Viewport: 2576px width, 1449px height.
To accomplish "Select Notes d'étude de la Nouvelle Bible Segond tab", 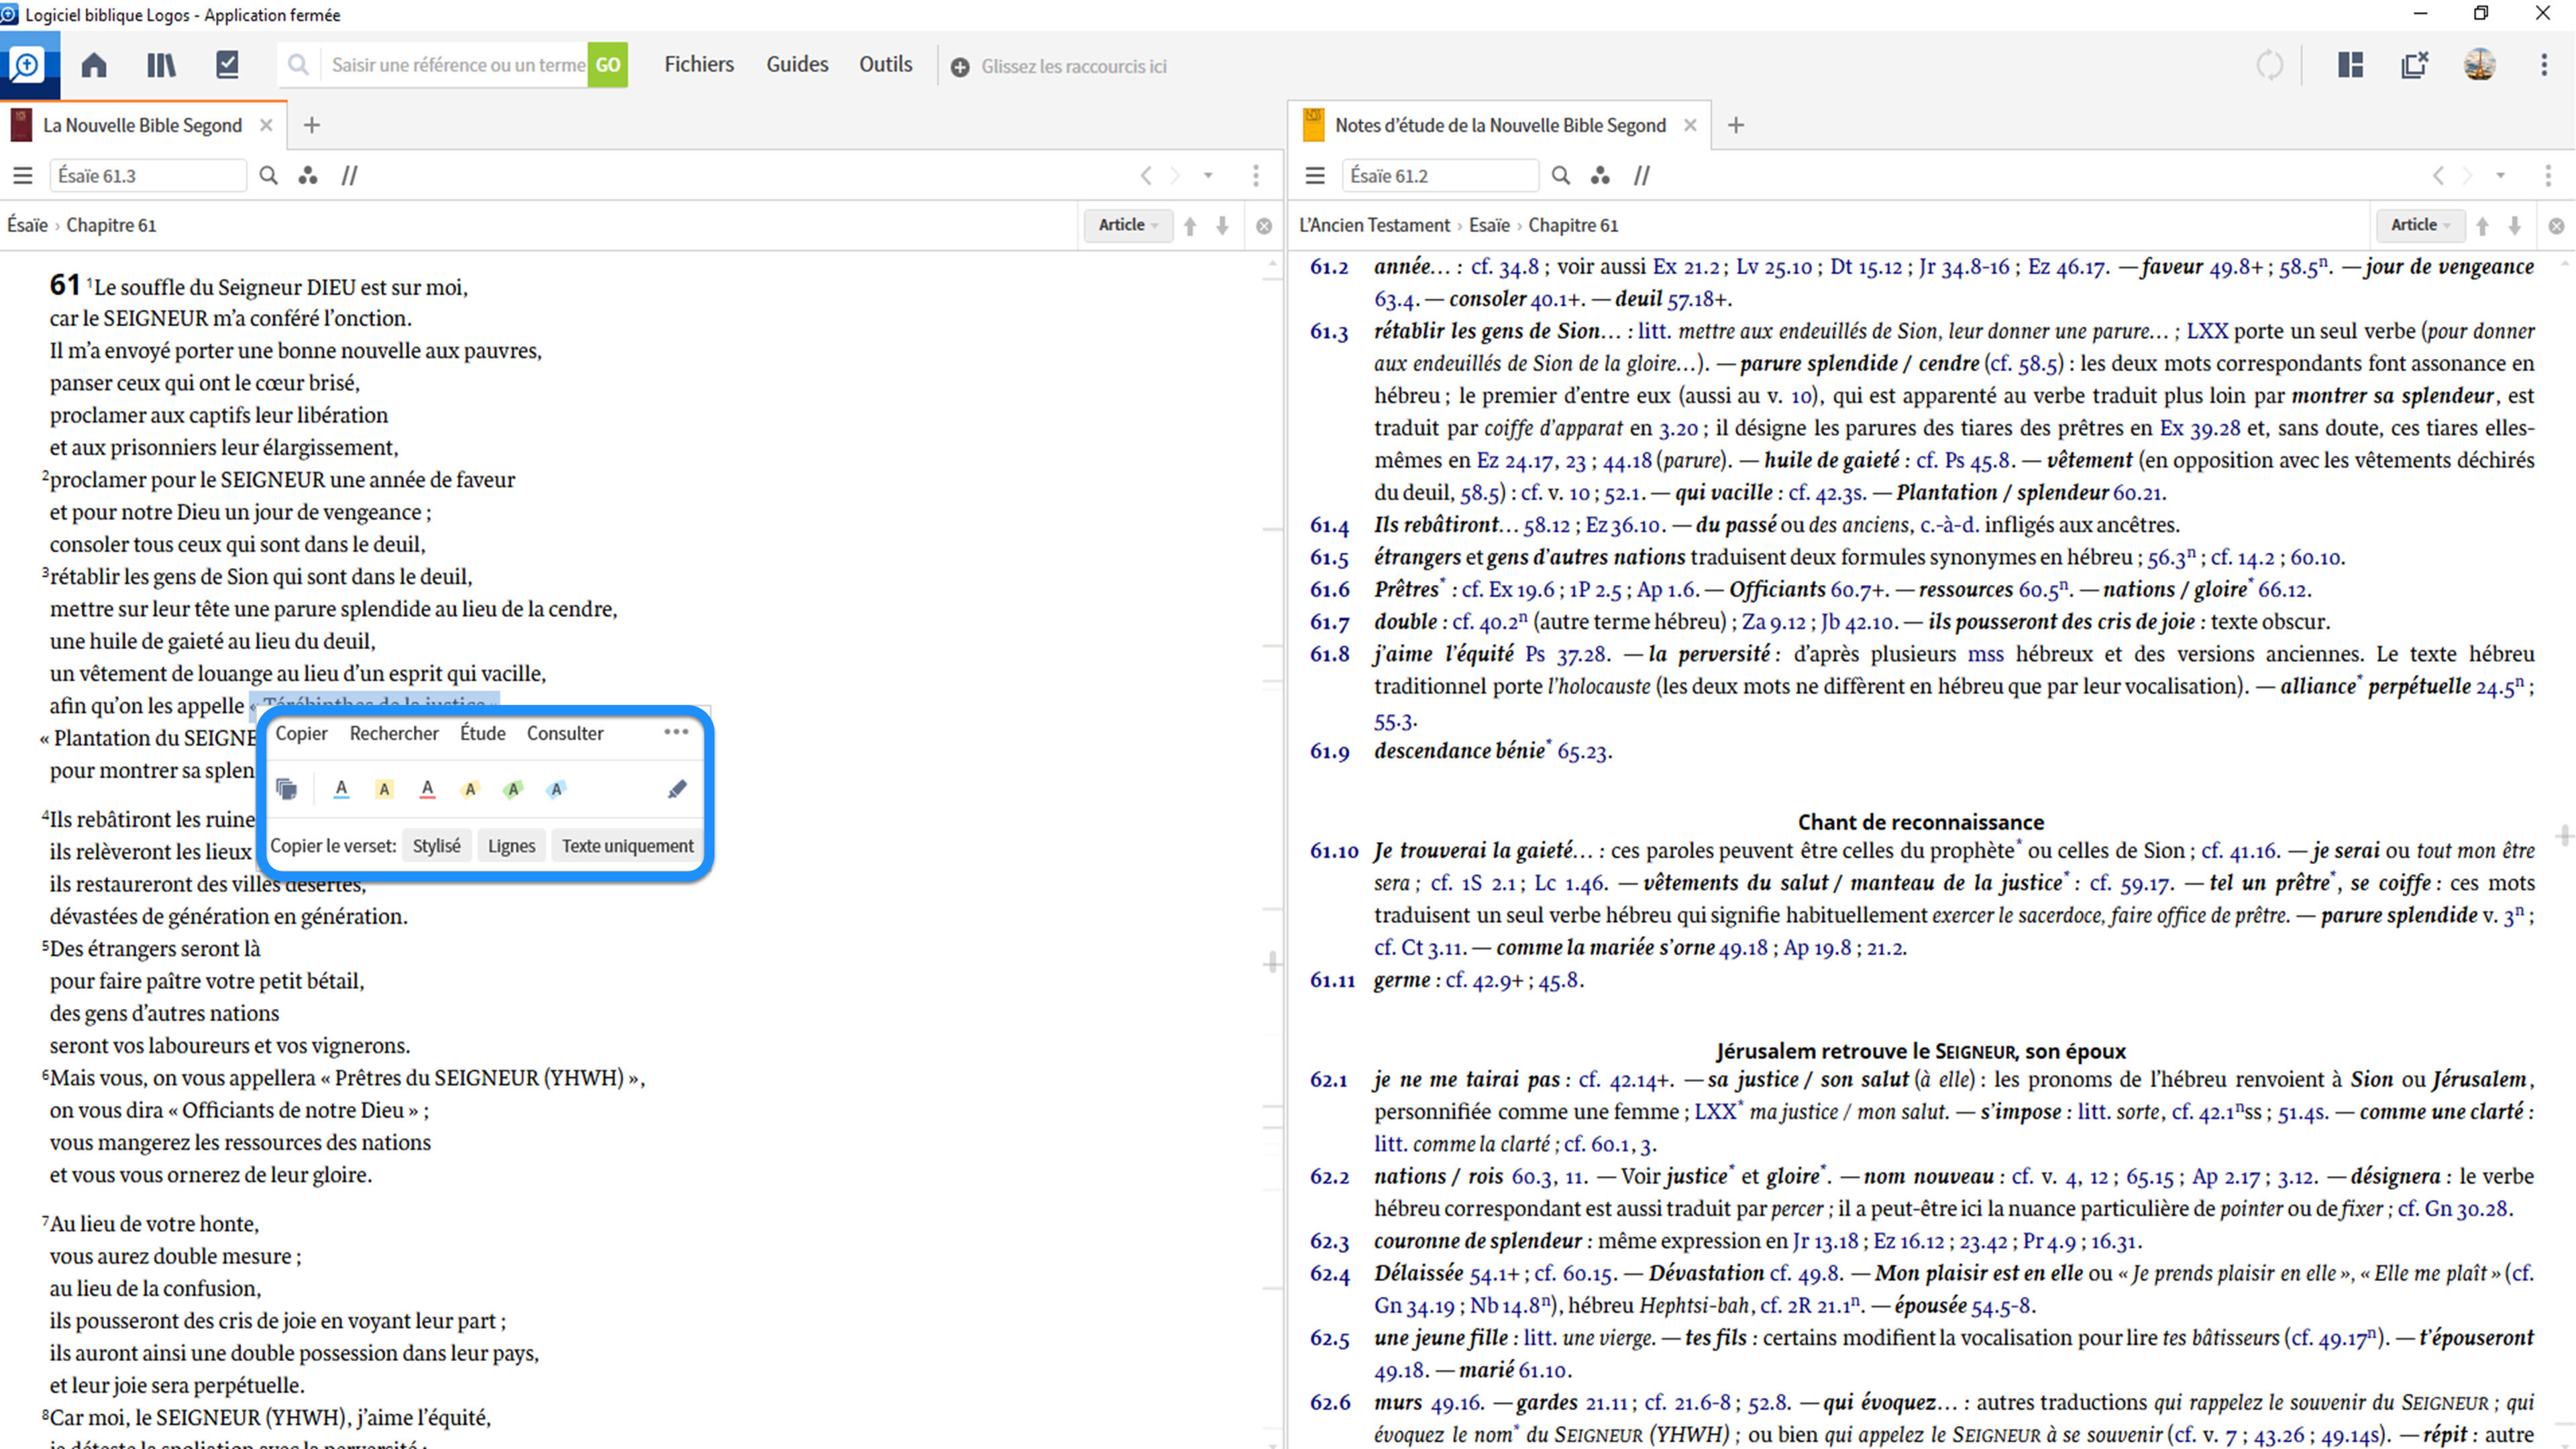I will [x=1500, y=125].
